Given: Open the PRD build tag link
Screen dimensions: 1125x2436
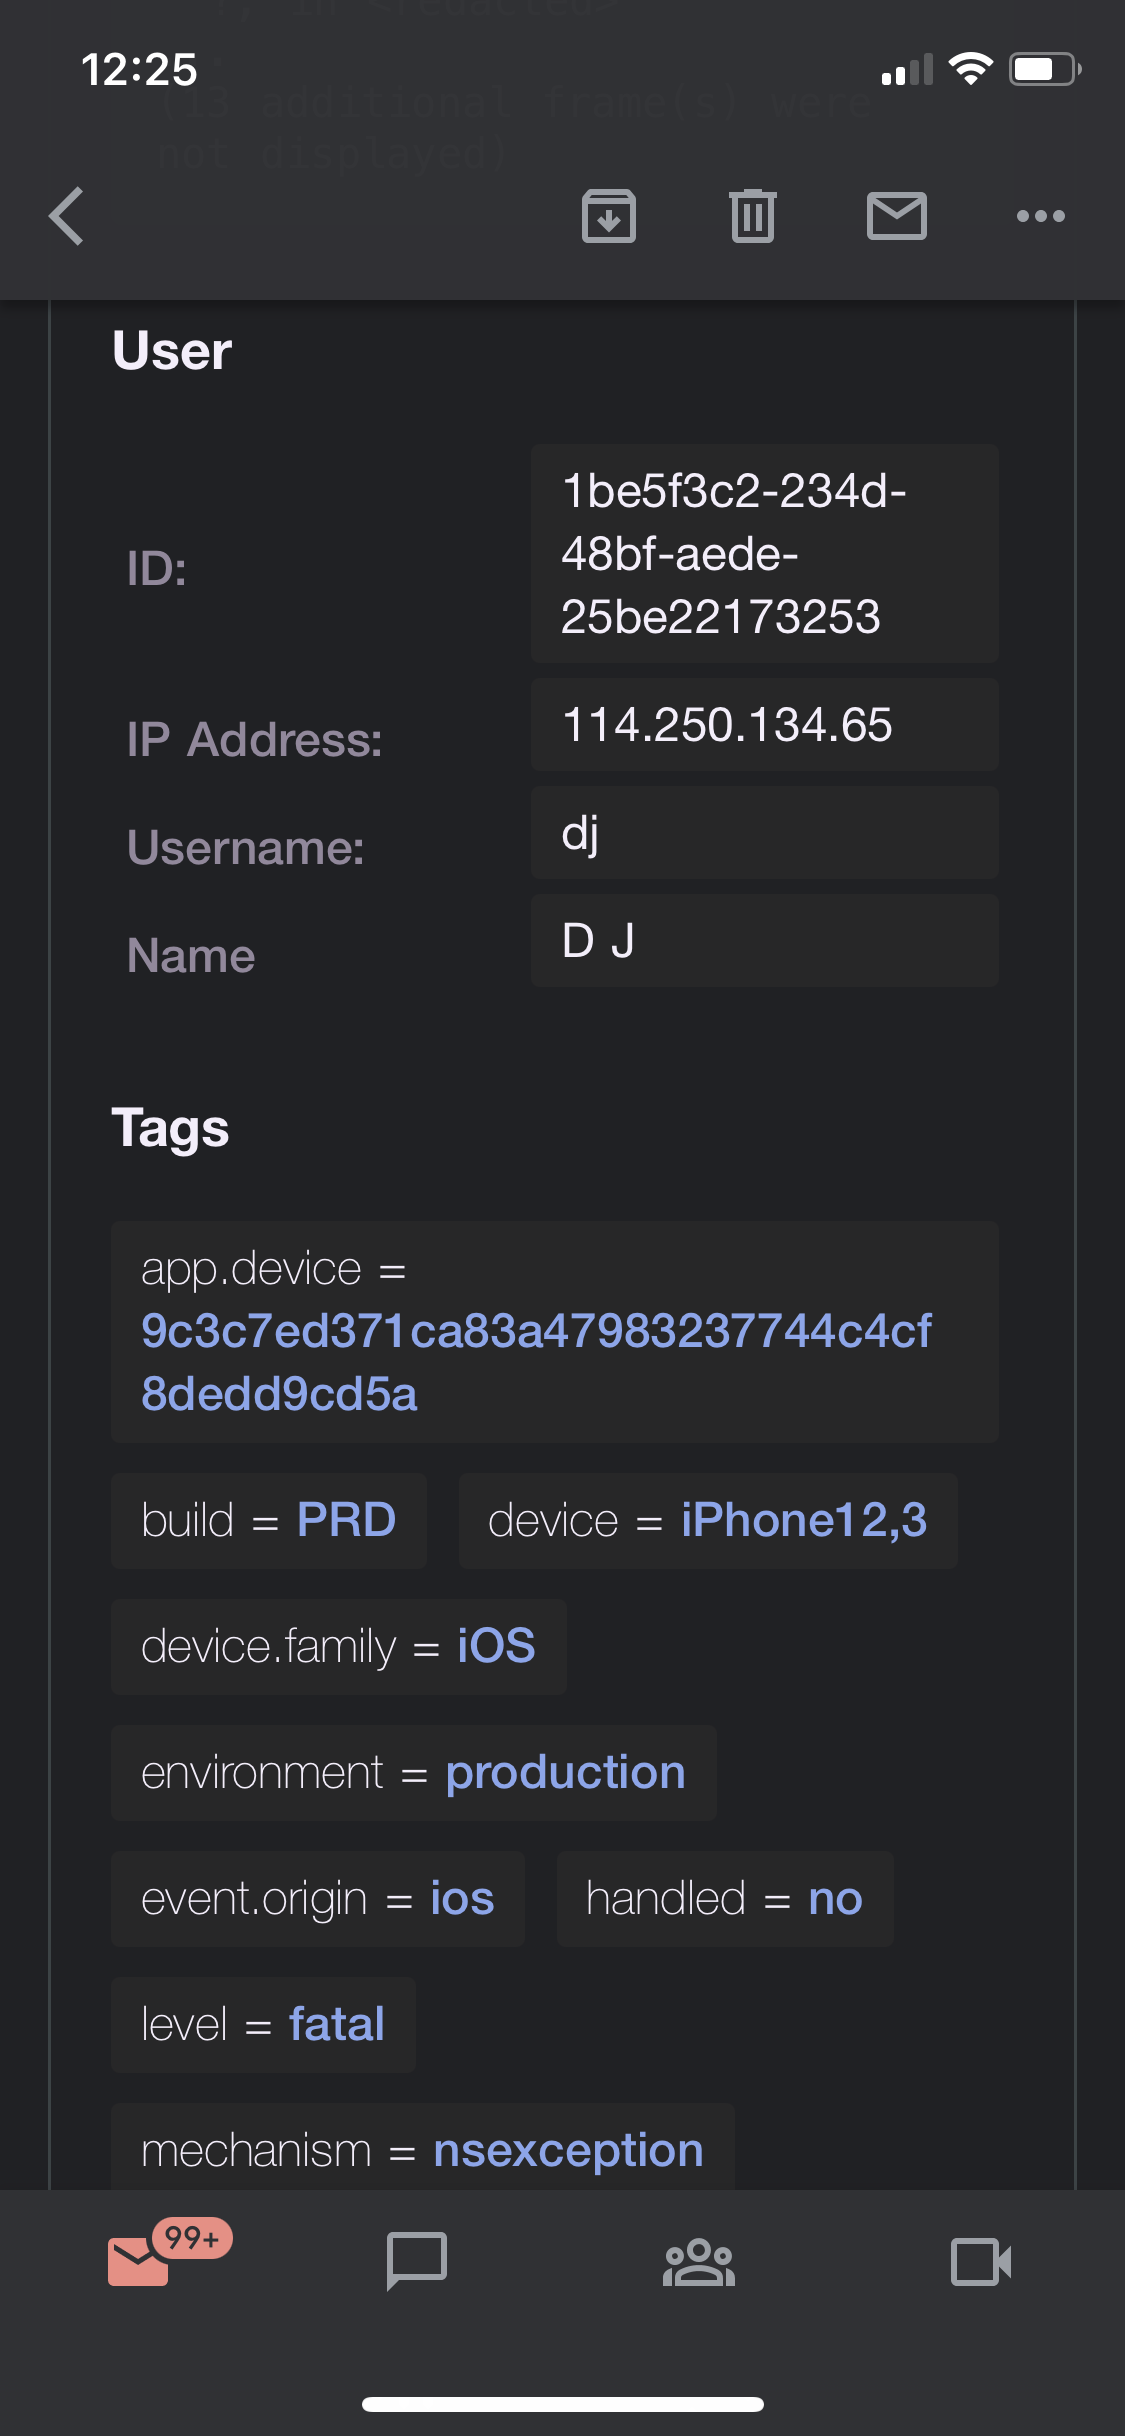Looking at the screenshot, I should 346,1520.
